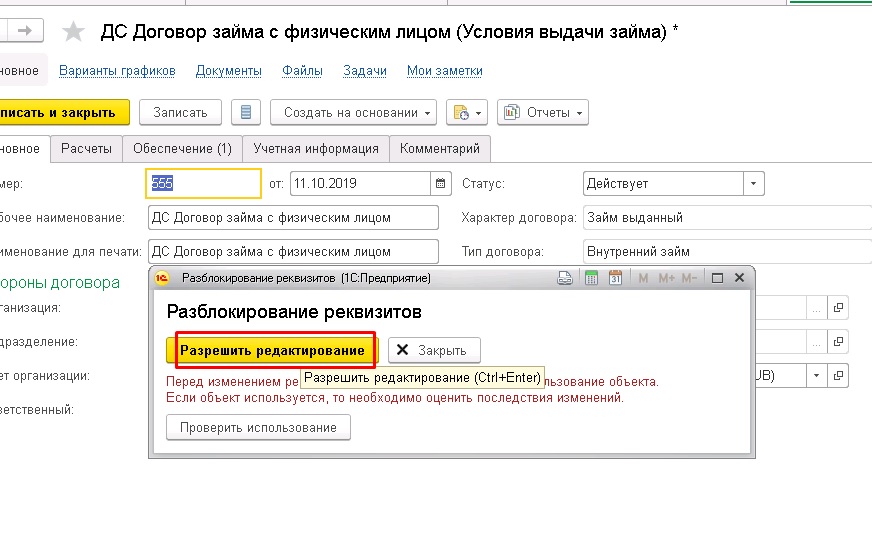The width and height of the screenshot is (872, 547).
Task: Expand the Счет организации dropdown arrow
Action: tap(816, 376)
